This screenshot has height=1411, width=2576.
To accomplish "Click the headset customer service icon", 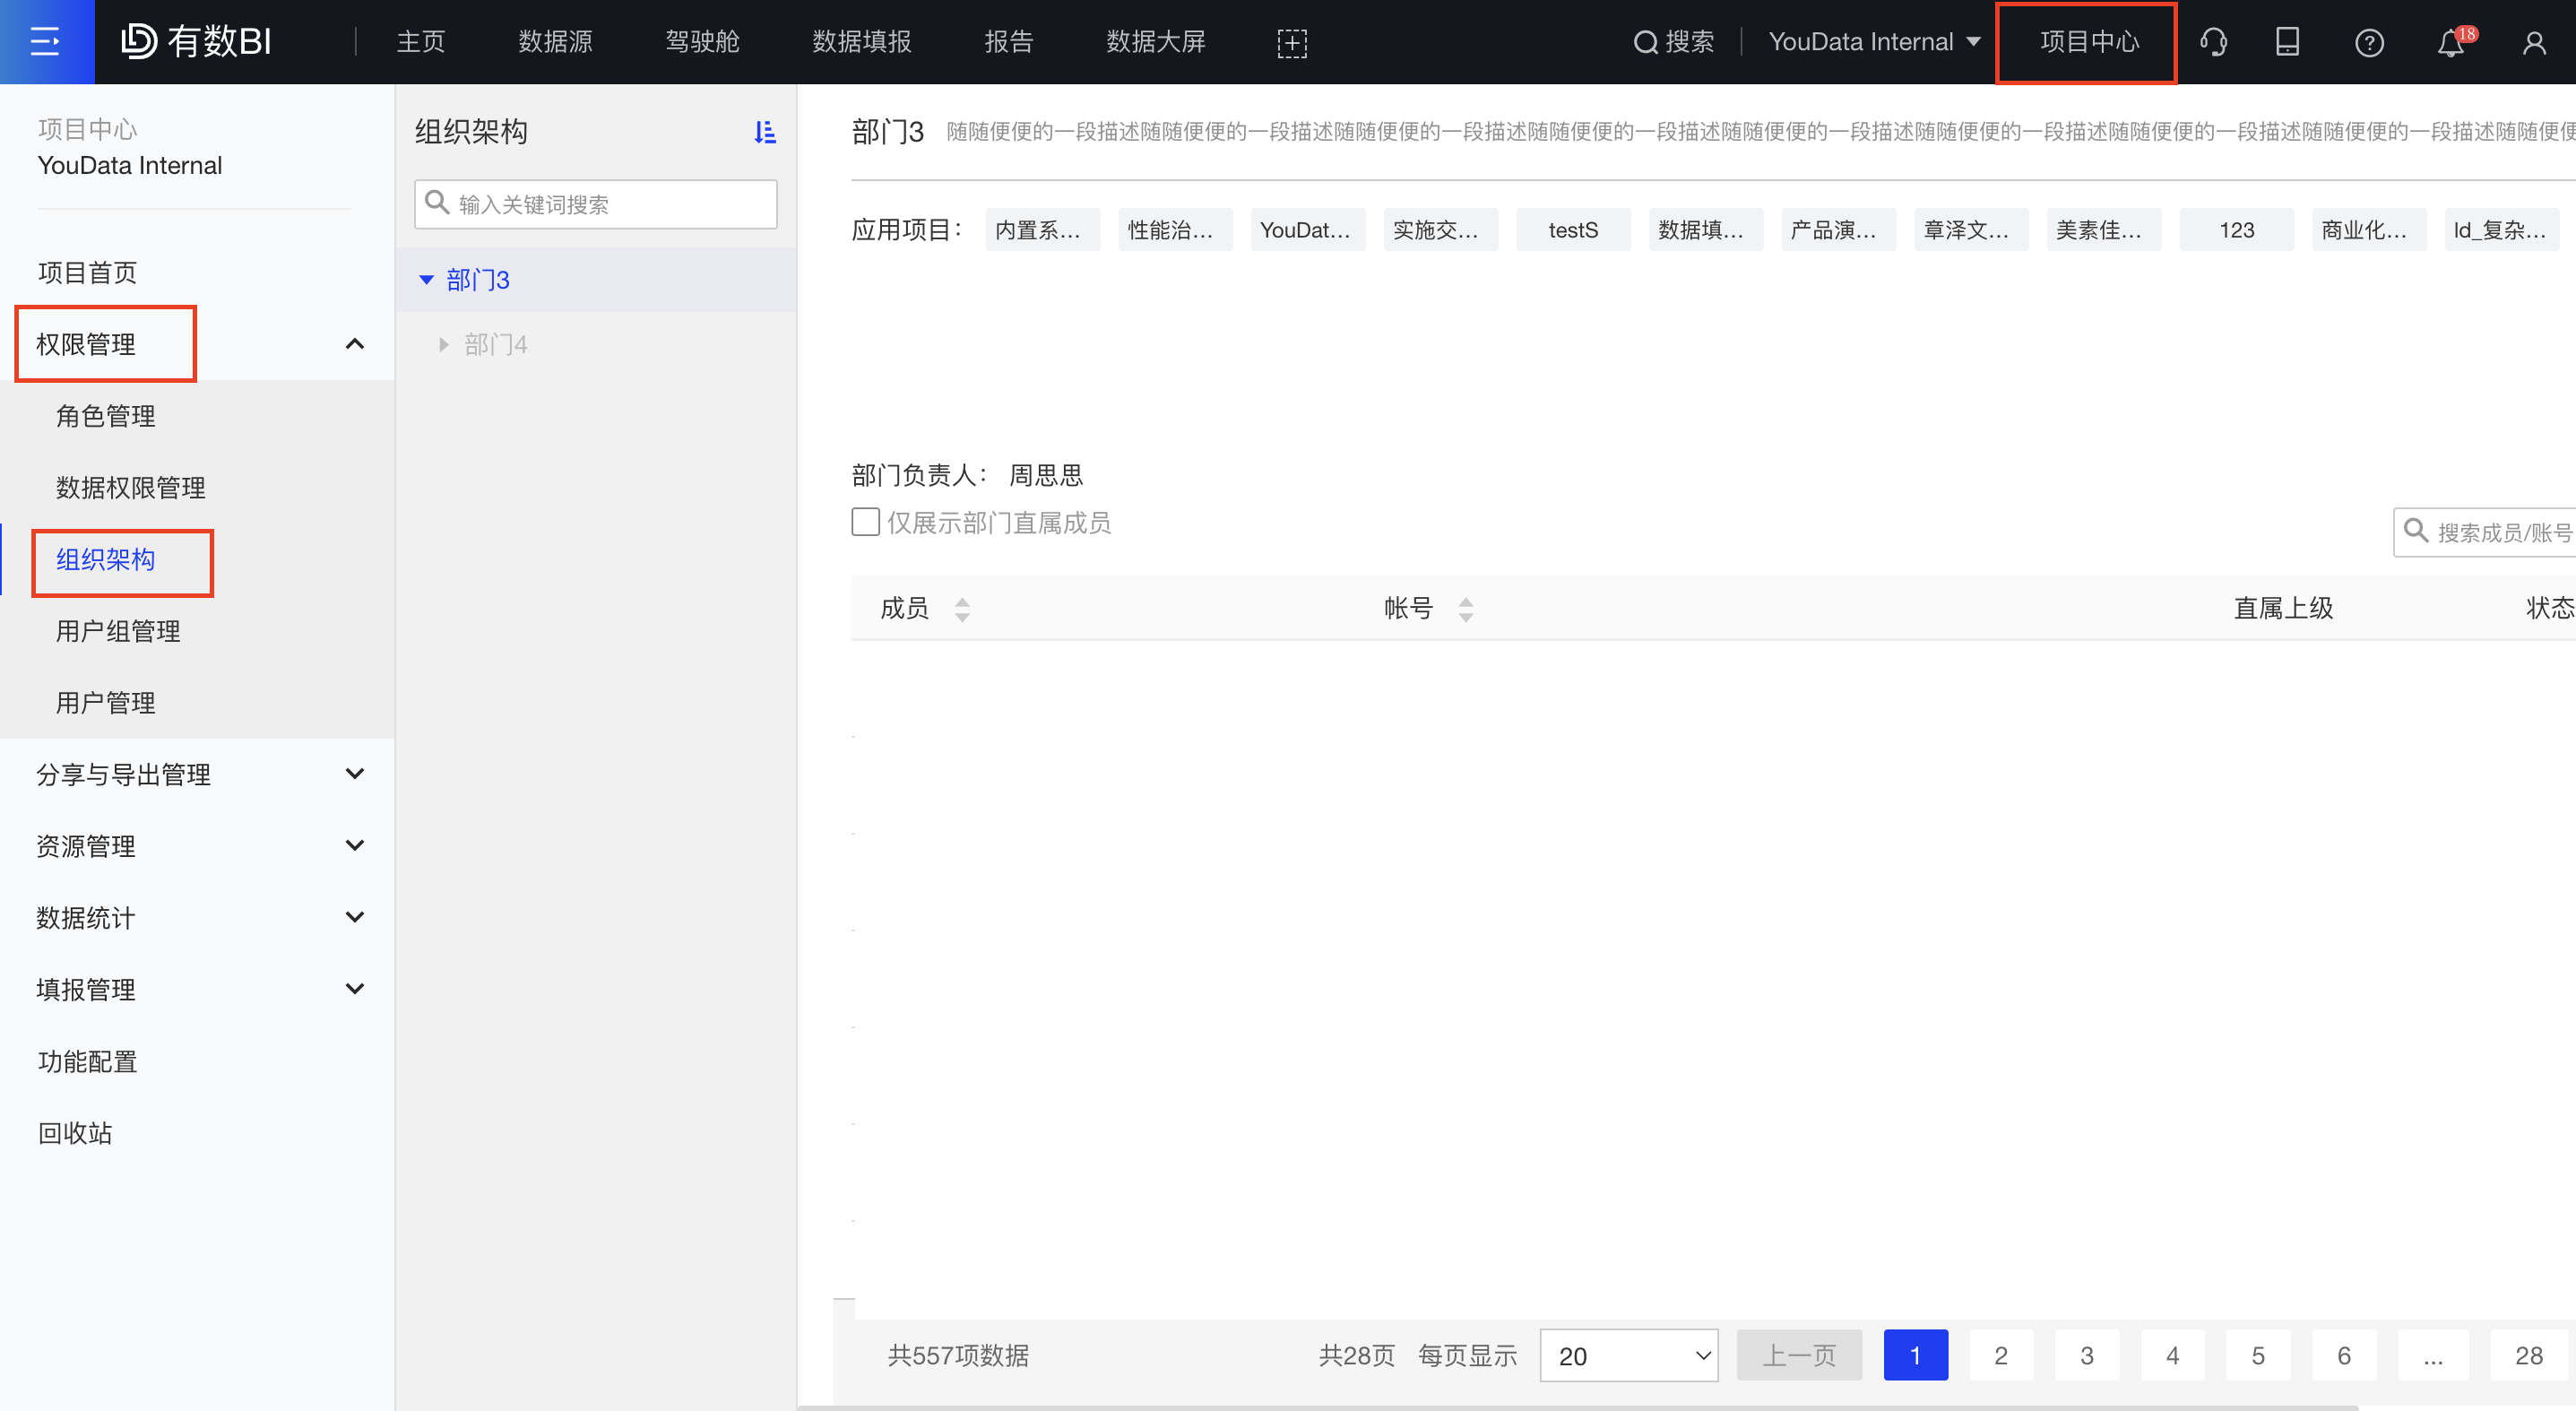I will coord(2213,42).
